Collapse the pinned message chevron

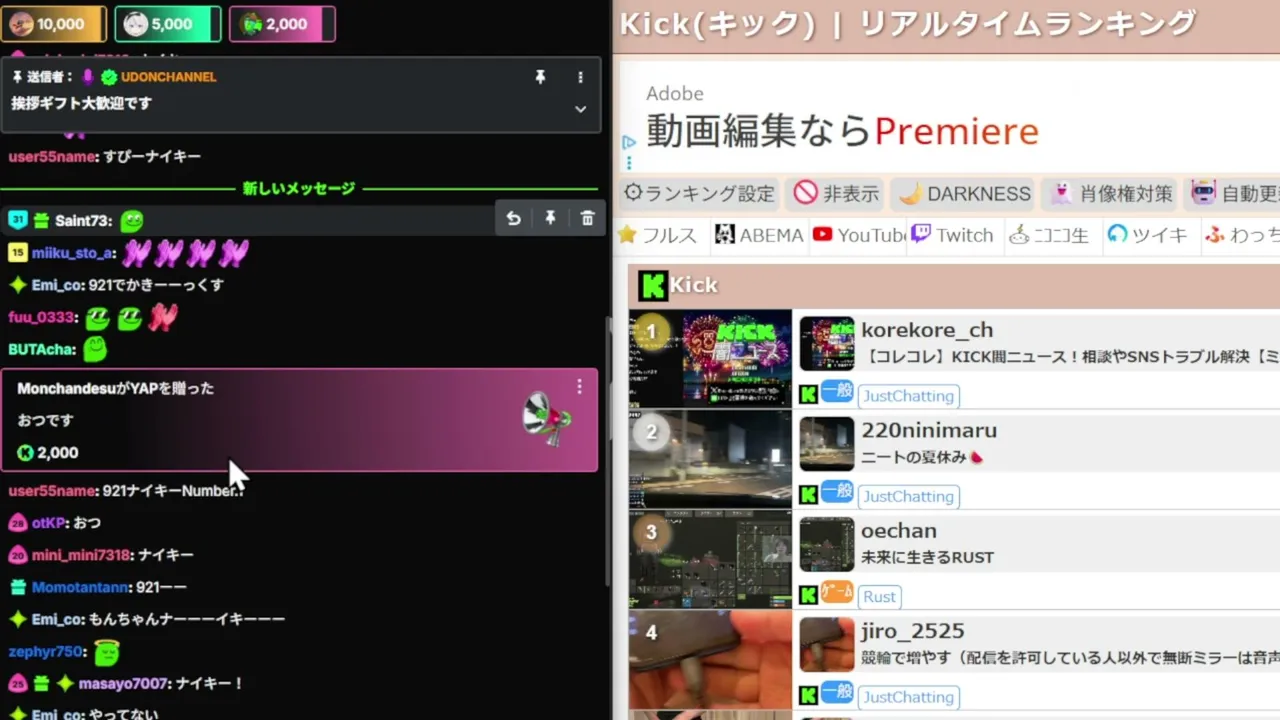tap(580, 109)
